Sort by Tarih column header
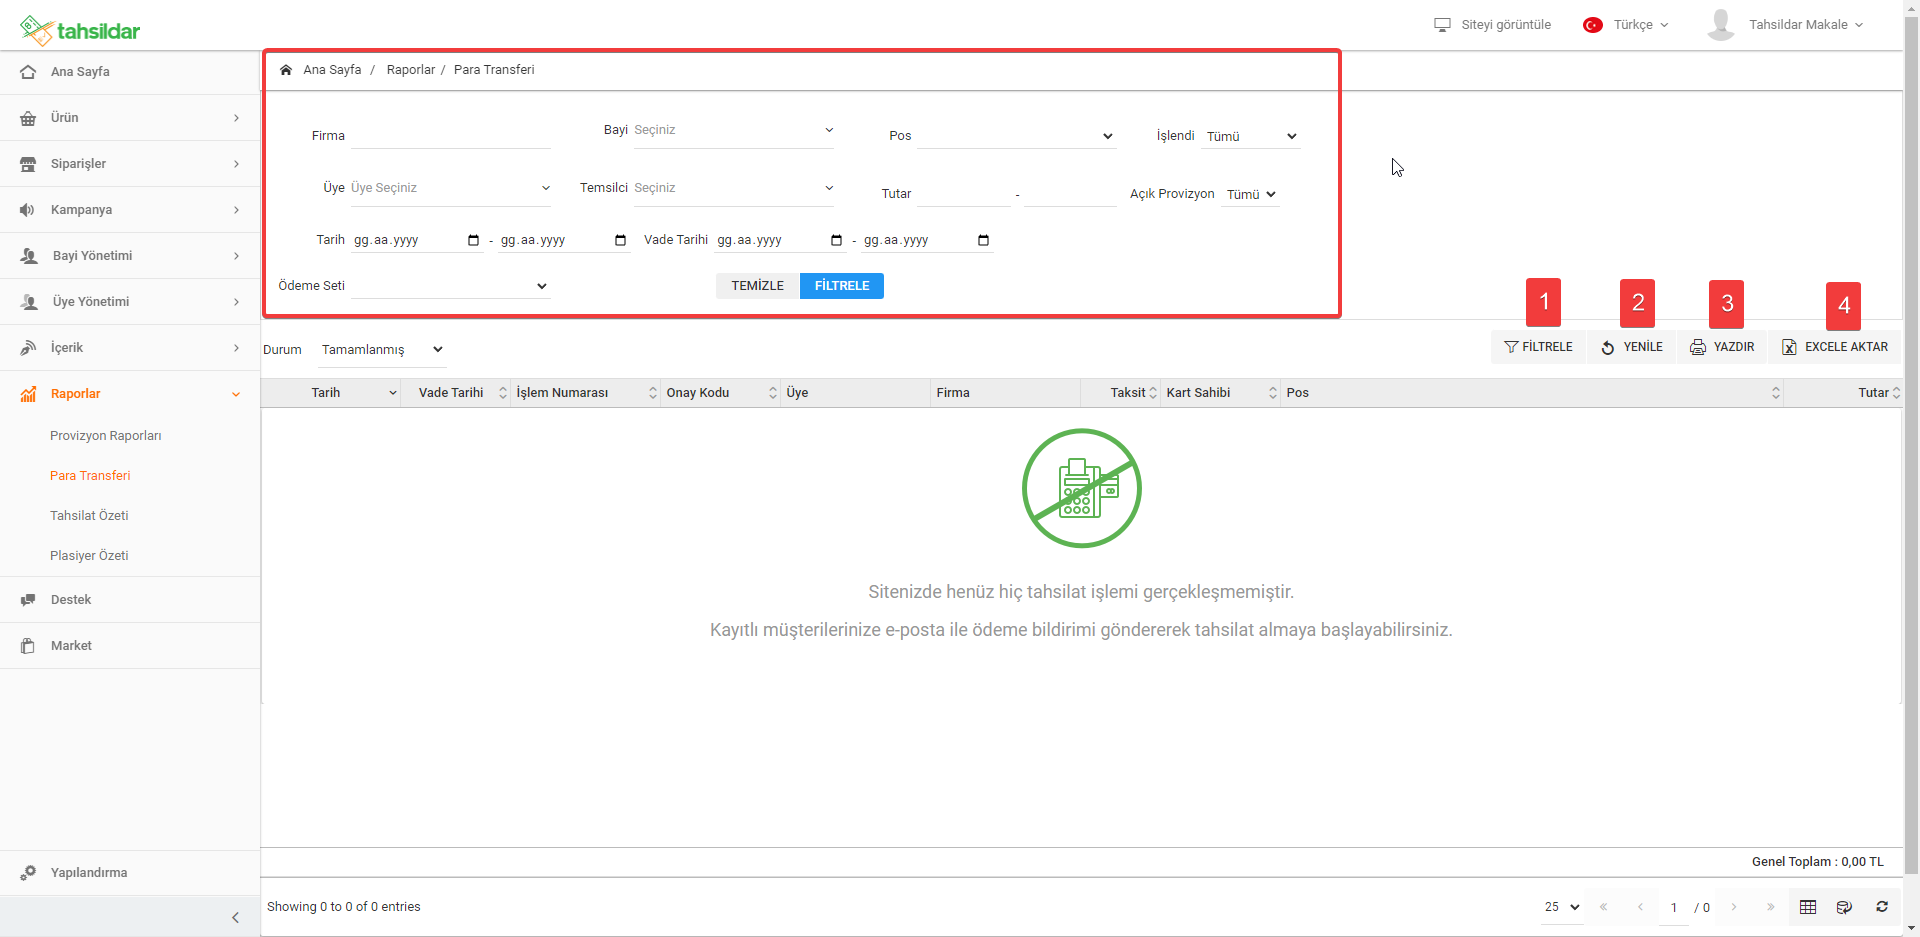The image size is (1920, 937). (331, 393)
